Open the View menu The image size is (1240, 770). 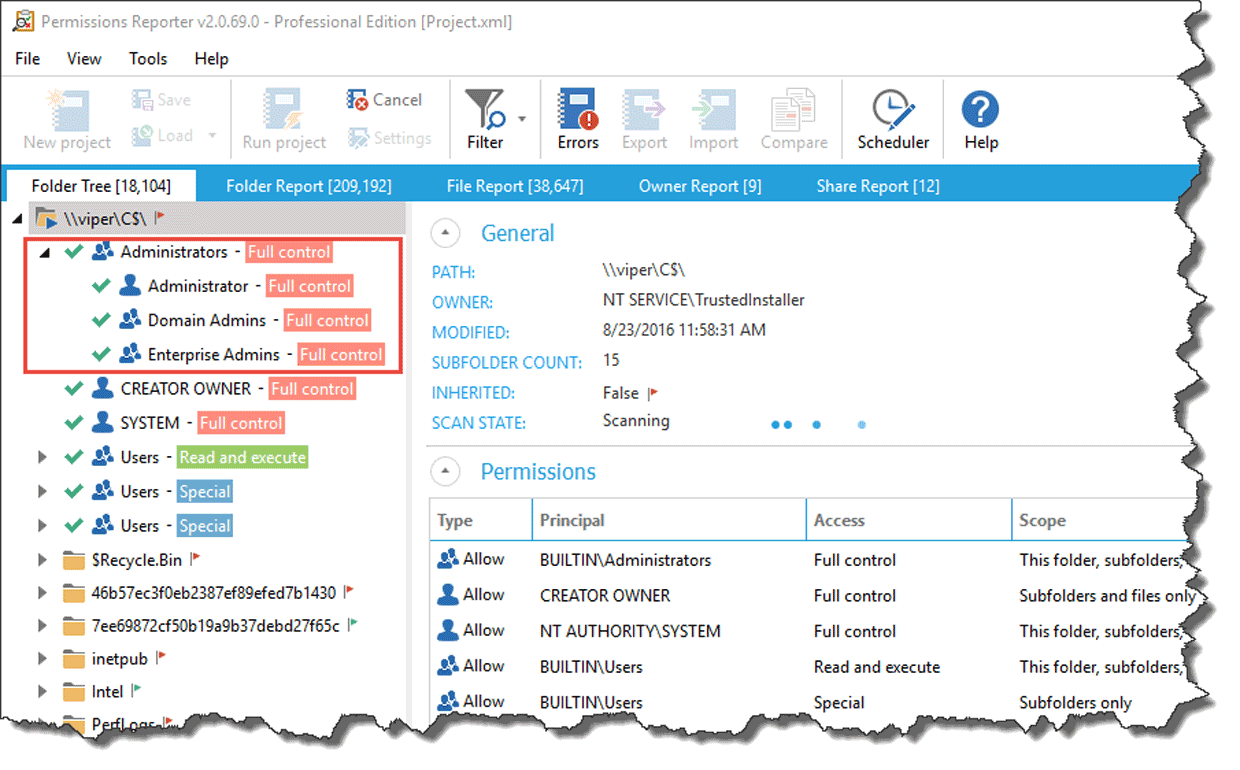(x=84, y=59)
